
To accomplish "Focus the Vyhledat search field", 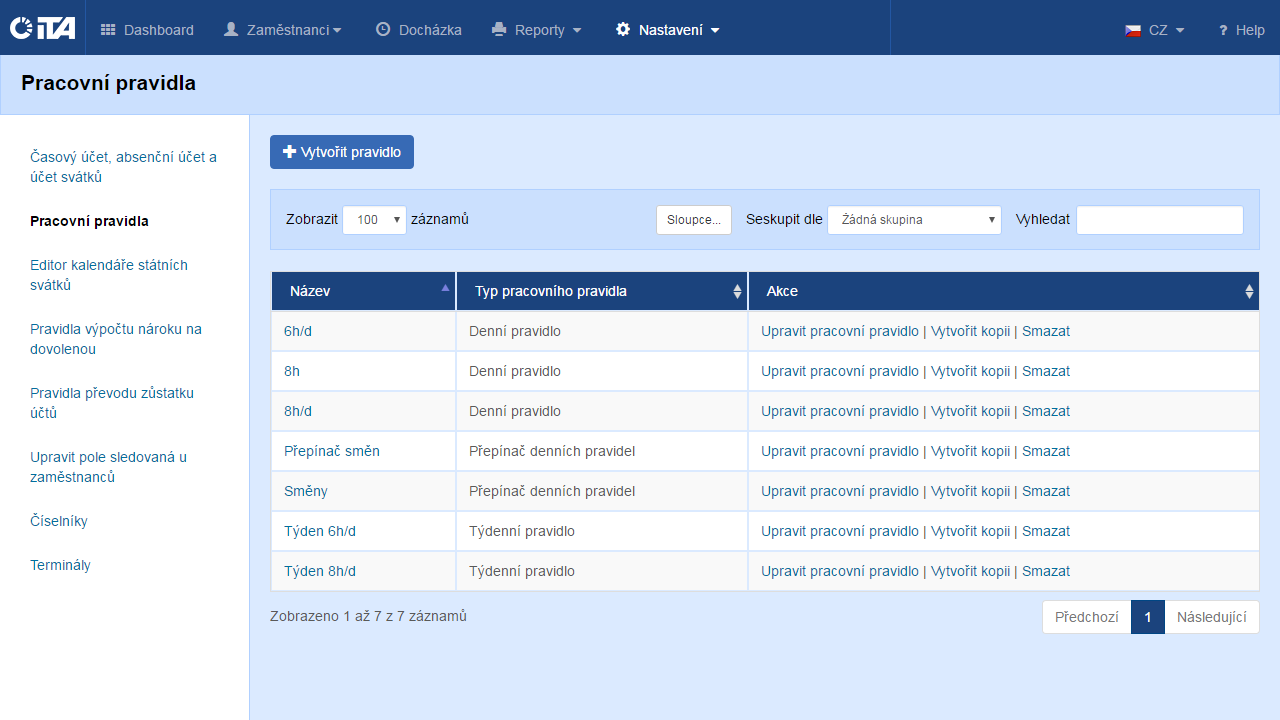I will [x=1159, y=220].
